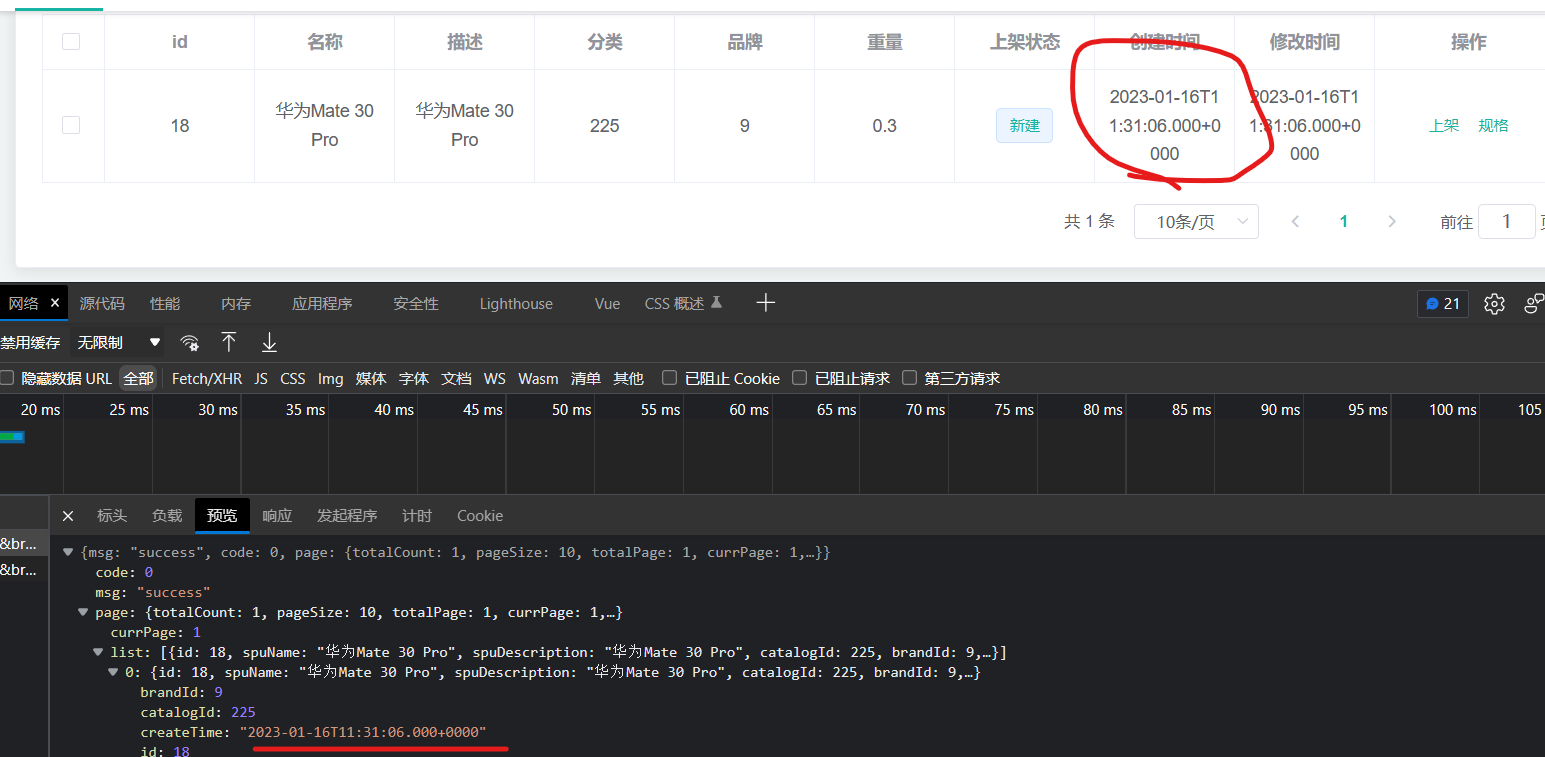Switch to the 性能 tab
Image resolution: width=1545 pixels, height=757 pixels.
165,304
